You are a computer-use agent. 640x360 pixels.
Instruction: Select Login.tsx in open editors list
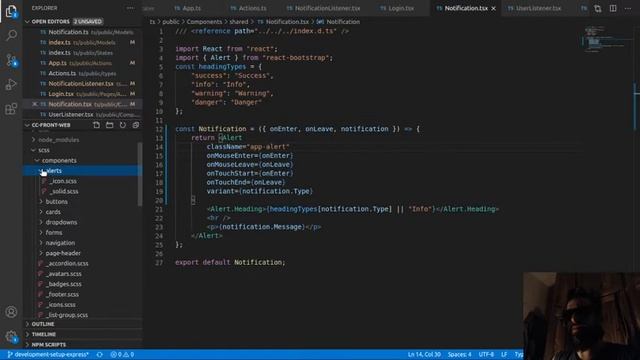tap(82, 94)
